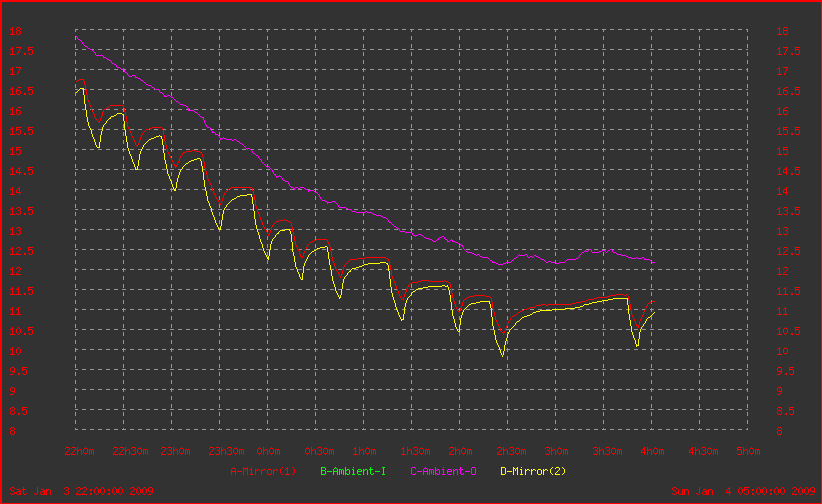Click the 17.5 label on the left axis
822x504 pixels.
[21, 51]
